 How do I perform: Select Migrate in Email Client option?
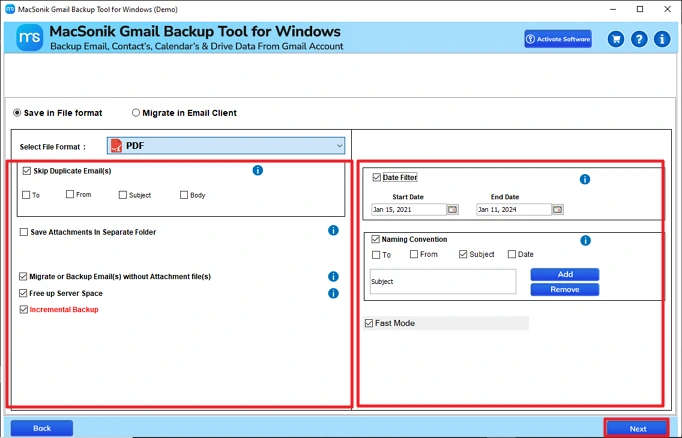point(136,113)
